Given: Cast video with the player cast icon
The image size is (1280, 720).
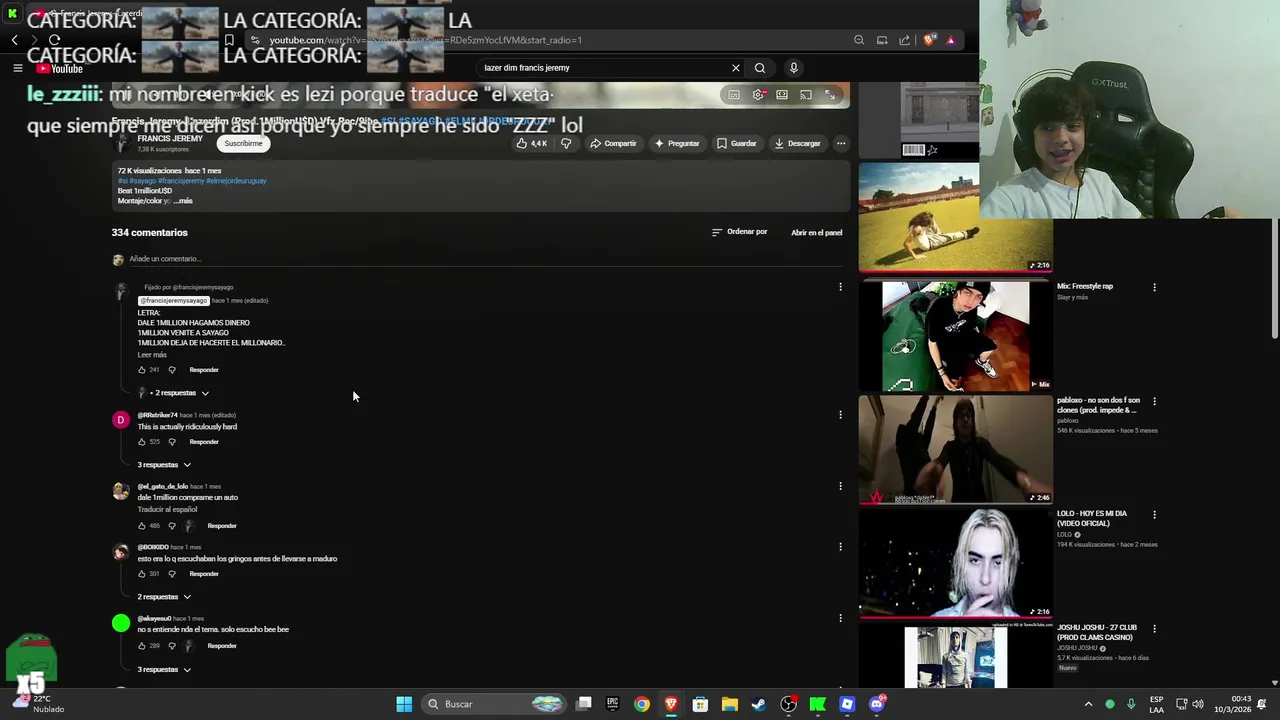Looking at the screenshot, I should click(806, 95).
